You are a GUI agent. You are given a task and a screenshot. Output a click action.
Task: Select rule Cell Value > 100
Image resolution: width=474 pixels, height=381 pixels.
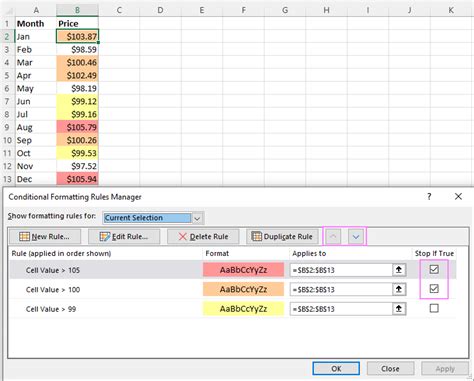coord(53,290)
